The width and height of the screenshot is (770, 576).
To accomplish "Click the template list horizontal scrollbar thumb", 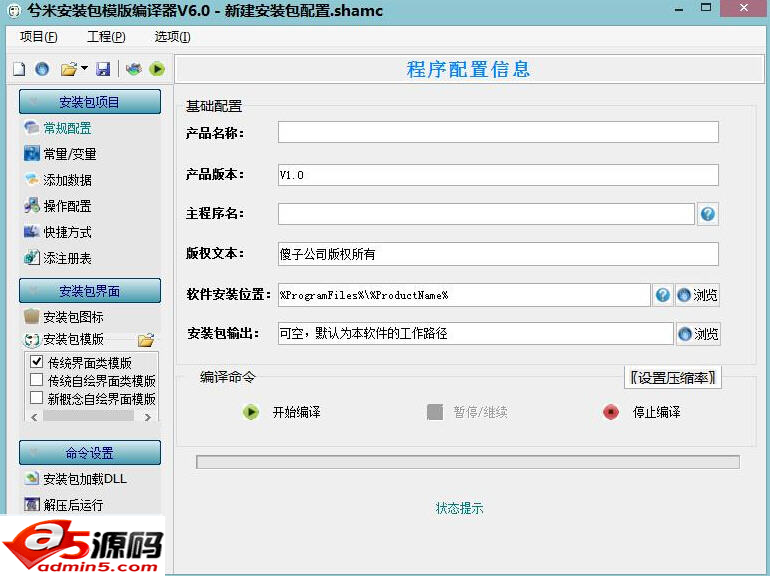I will point(88,416).
